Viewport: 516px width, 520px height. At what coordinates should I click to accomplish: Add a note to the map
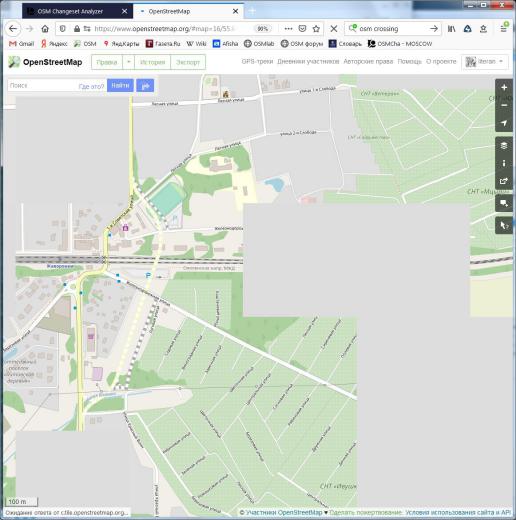(x=504, y=203)
